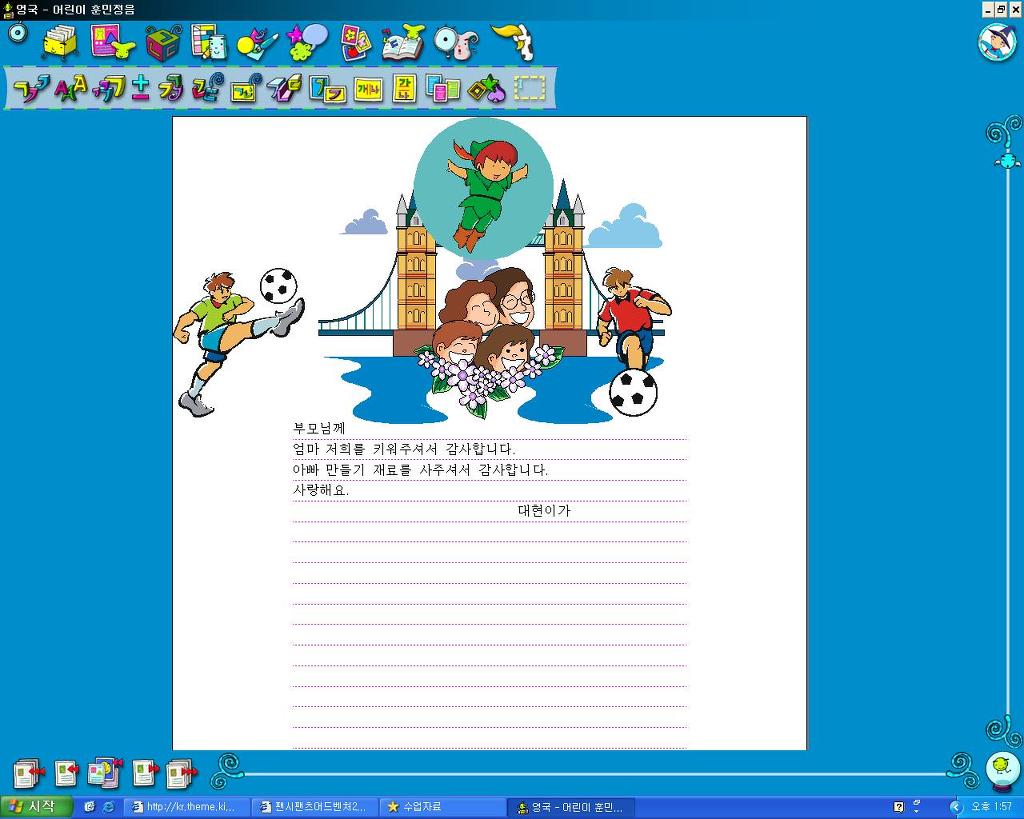Go to the next page
The image size is (1024, 819).
click(145, 774)
